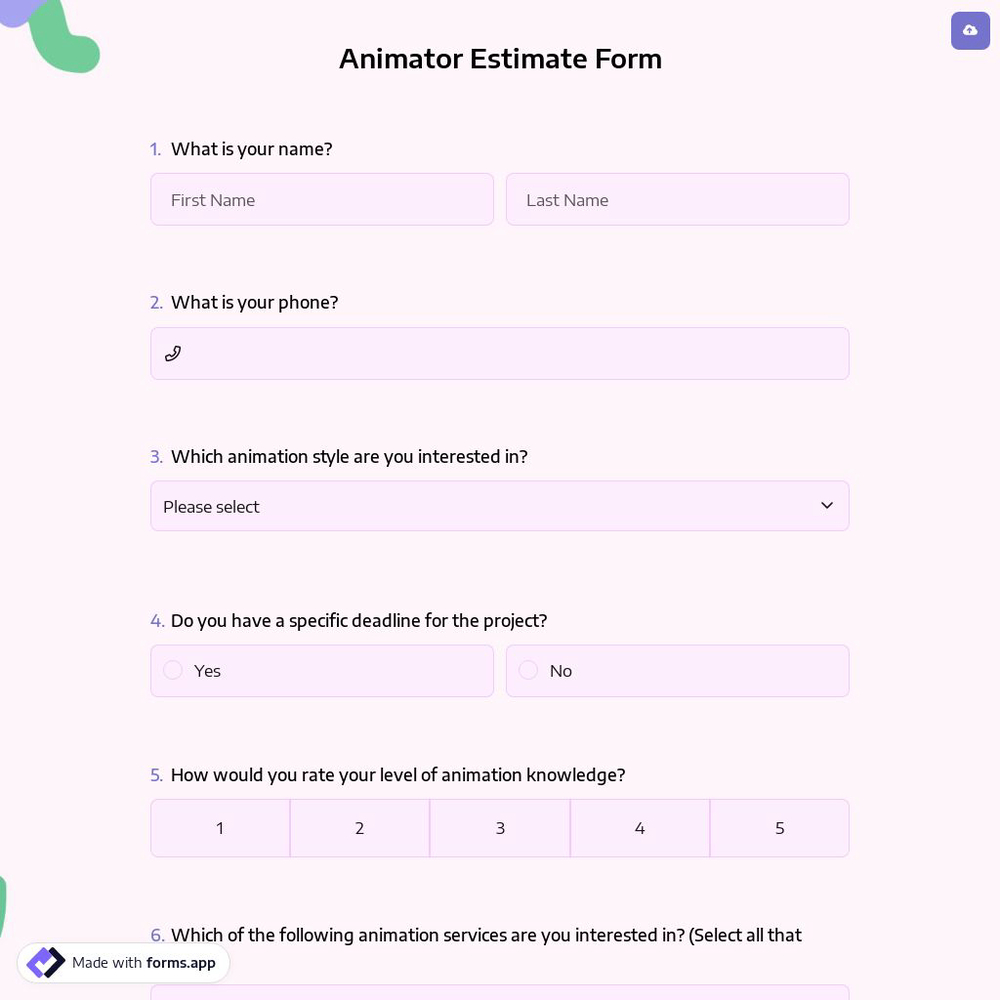1000x1000 pixels.
Task: Select 5 on the knowledge rating scale
Action: pyautogui.click(x=780, y=827)
